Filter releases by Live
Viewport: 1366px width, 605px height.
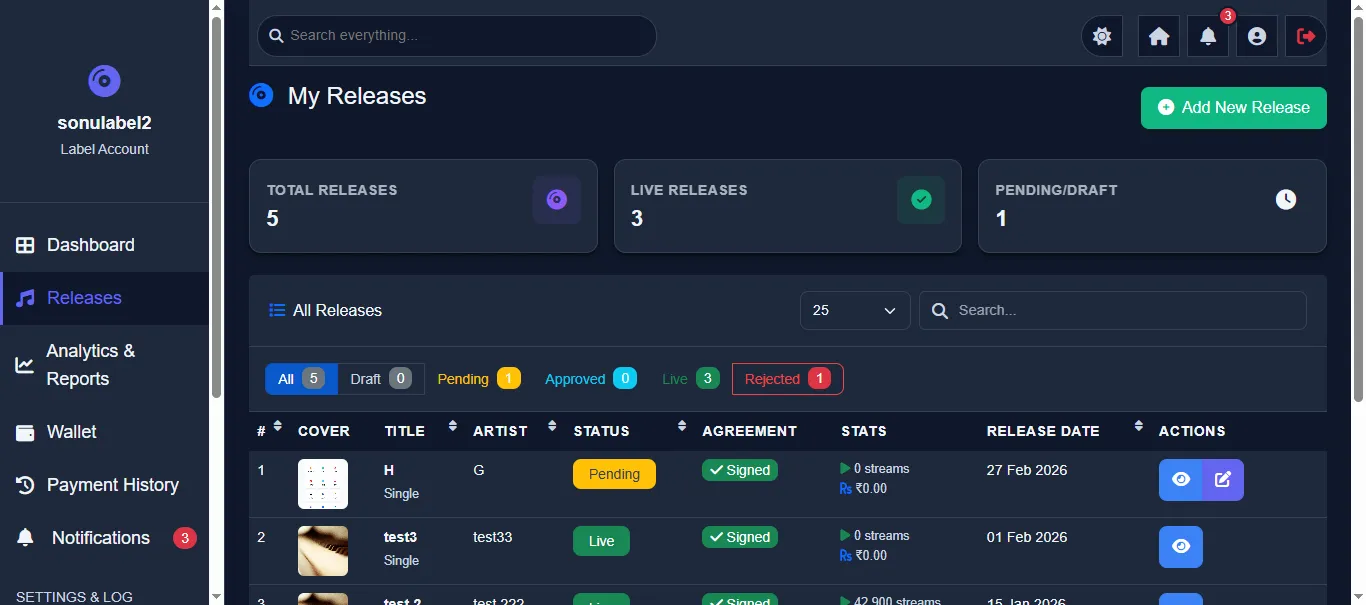click(691, 379)
